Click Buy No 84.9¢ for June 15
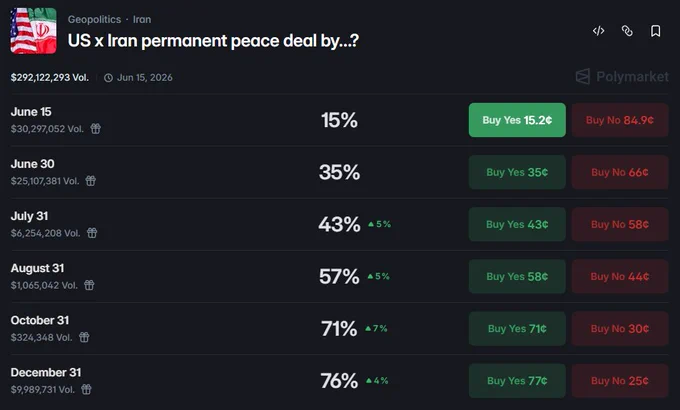Image resolution: width=680 pixels, height=410 pixels. (620, 120)
